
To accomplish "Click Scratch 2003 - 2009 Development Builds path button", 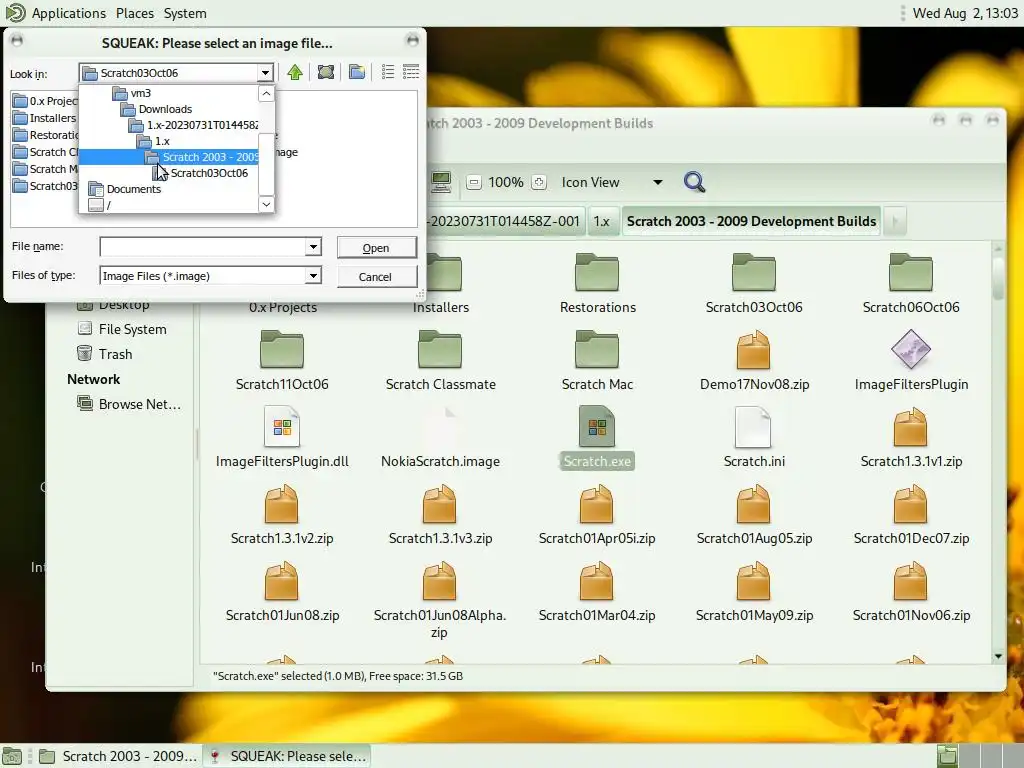I will pyautogui.click(x=751, y=221).
